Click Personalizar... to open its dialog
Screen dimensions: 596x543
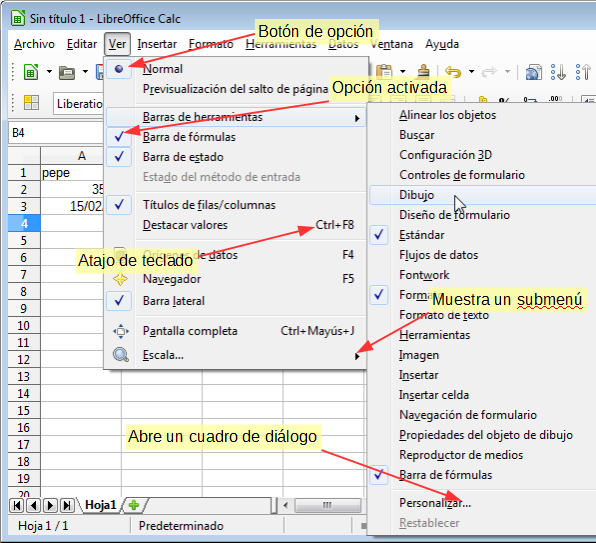435,503
